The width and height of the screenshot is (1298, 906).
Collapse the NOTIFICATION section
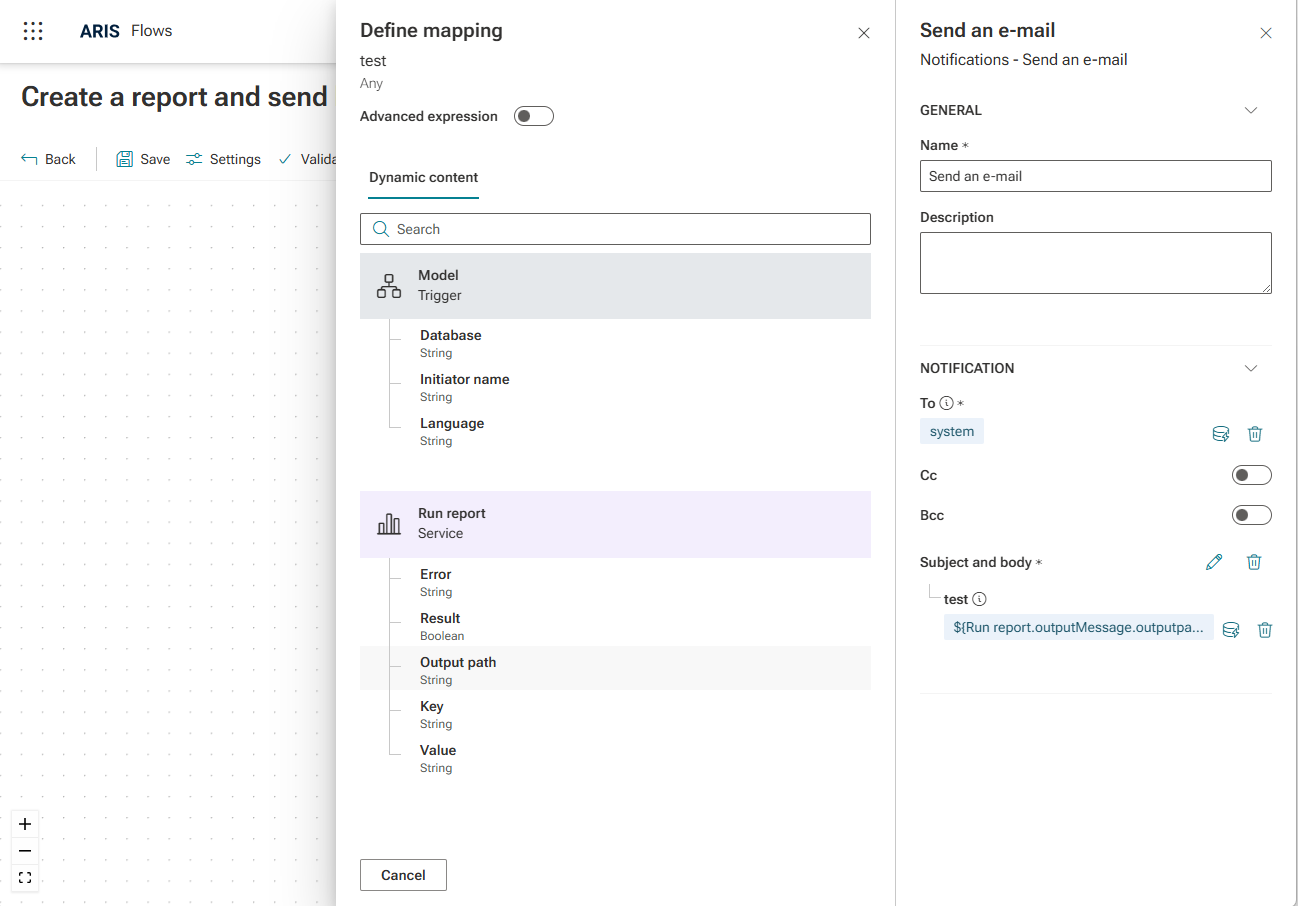1250,368
